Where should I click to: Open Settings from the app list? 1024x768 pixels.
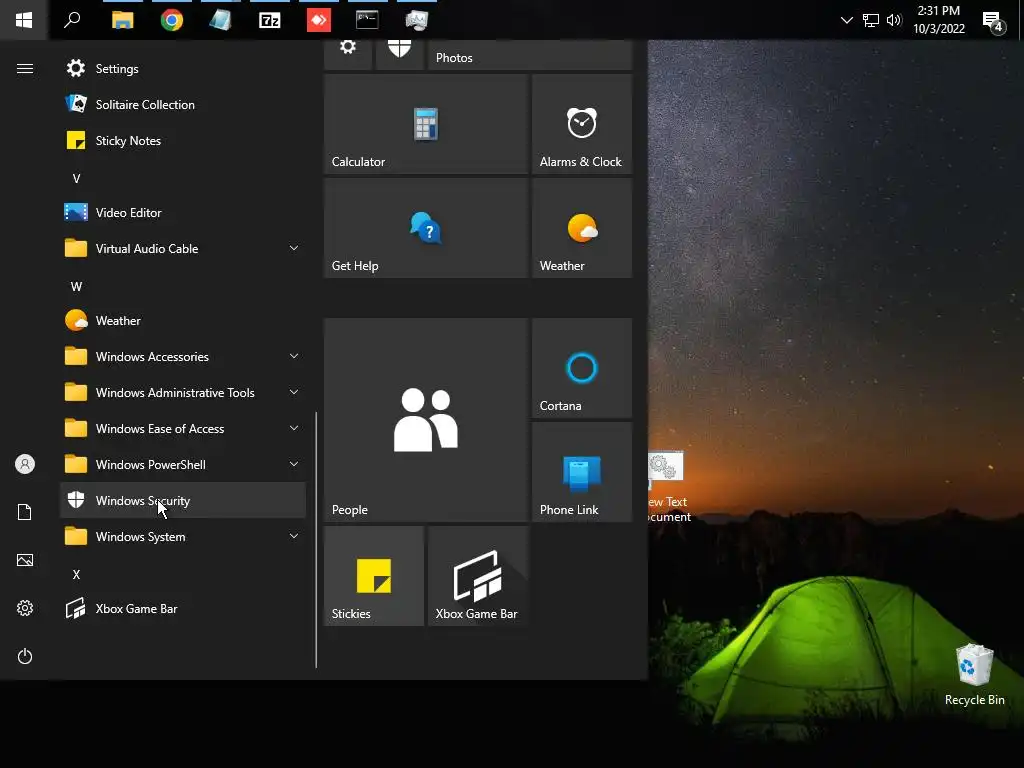183,69
